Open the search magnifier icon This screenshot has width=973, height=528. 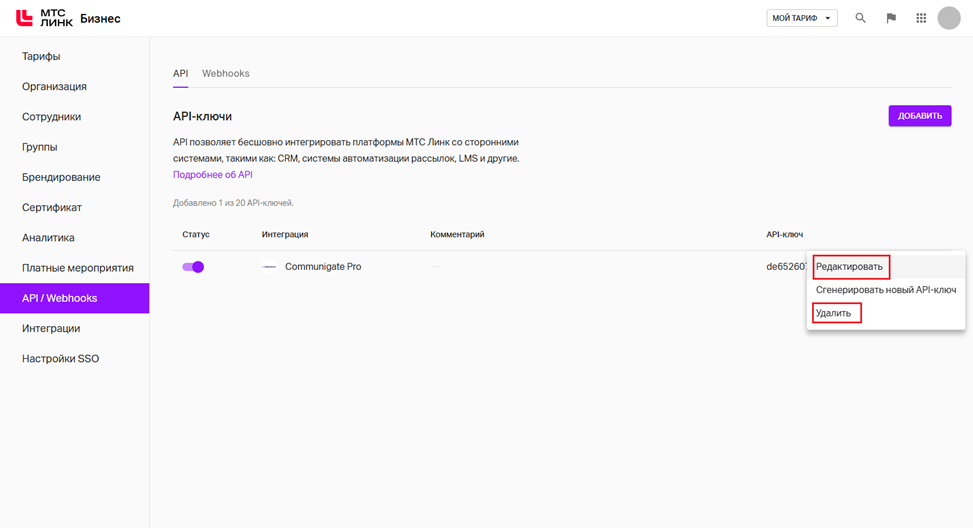pos(860,18)
